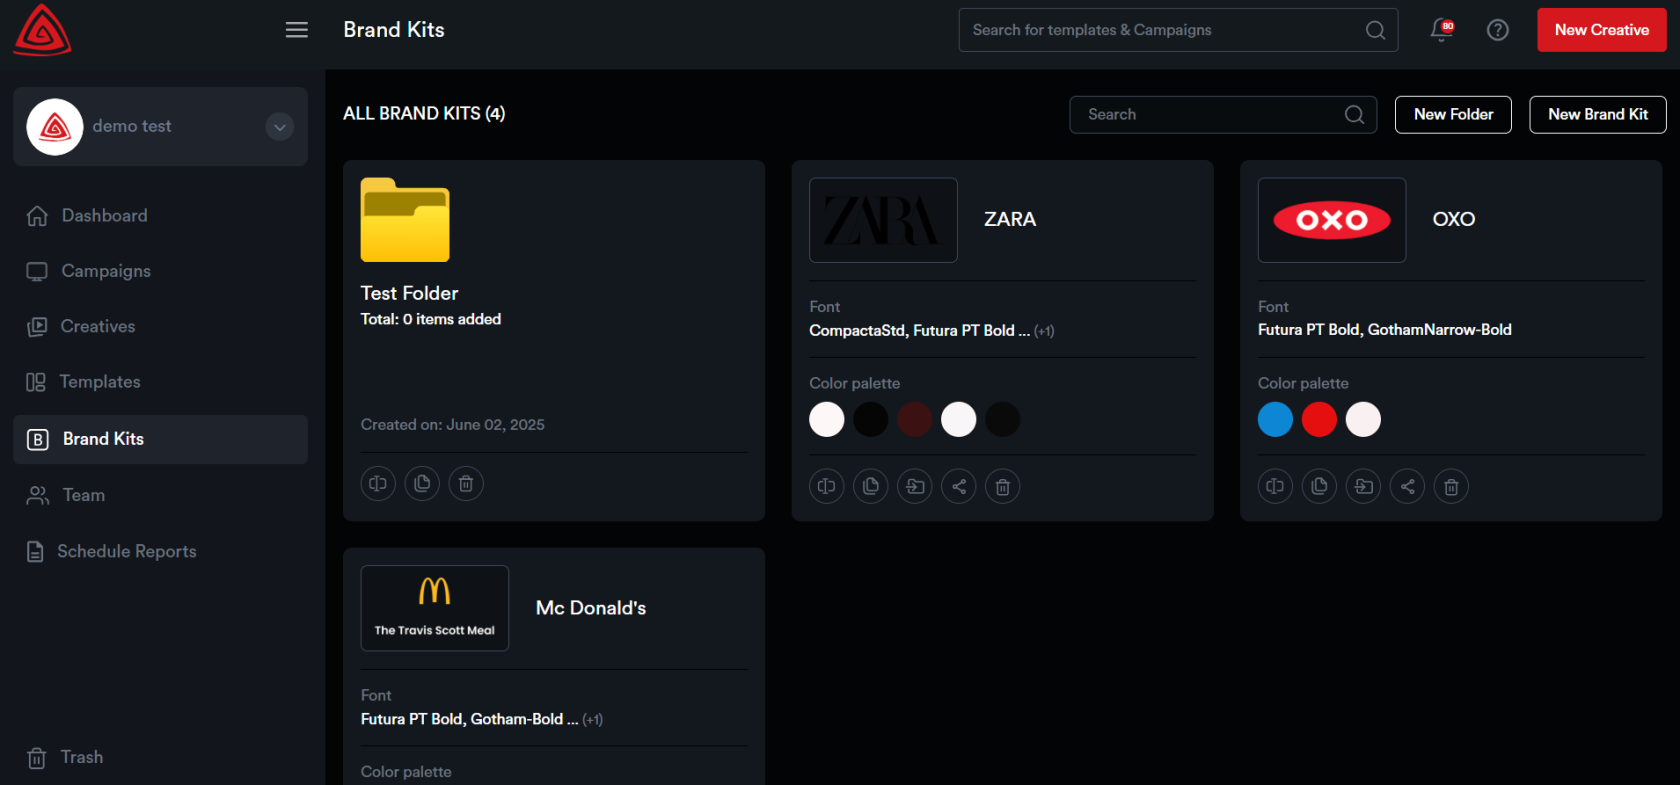Rename the Test Folder using its rename icon
This screenshot has height=785, width=1680.
pos(378,484)
